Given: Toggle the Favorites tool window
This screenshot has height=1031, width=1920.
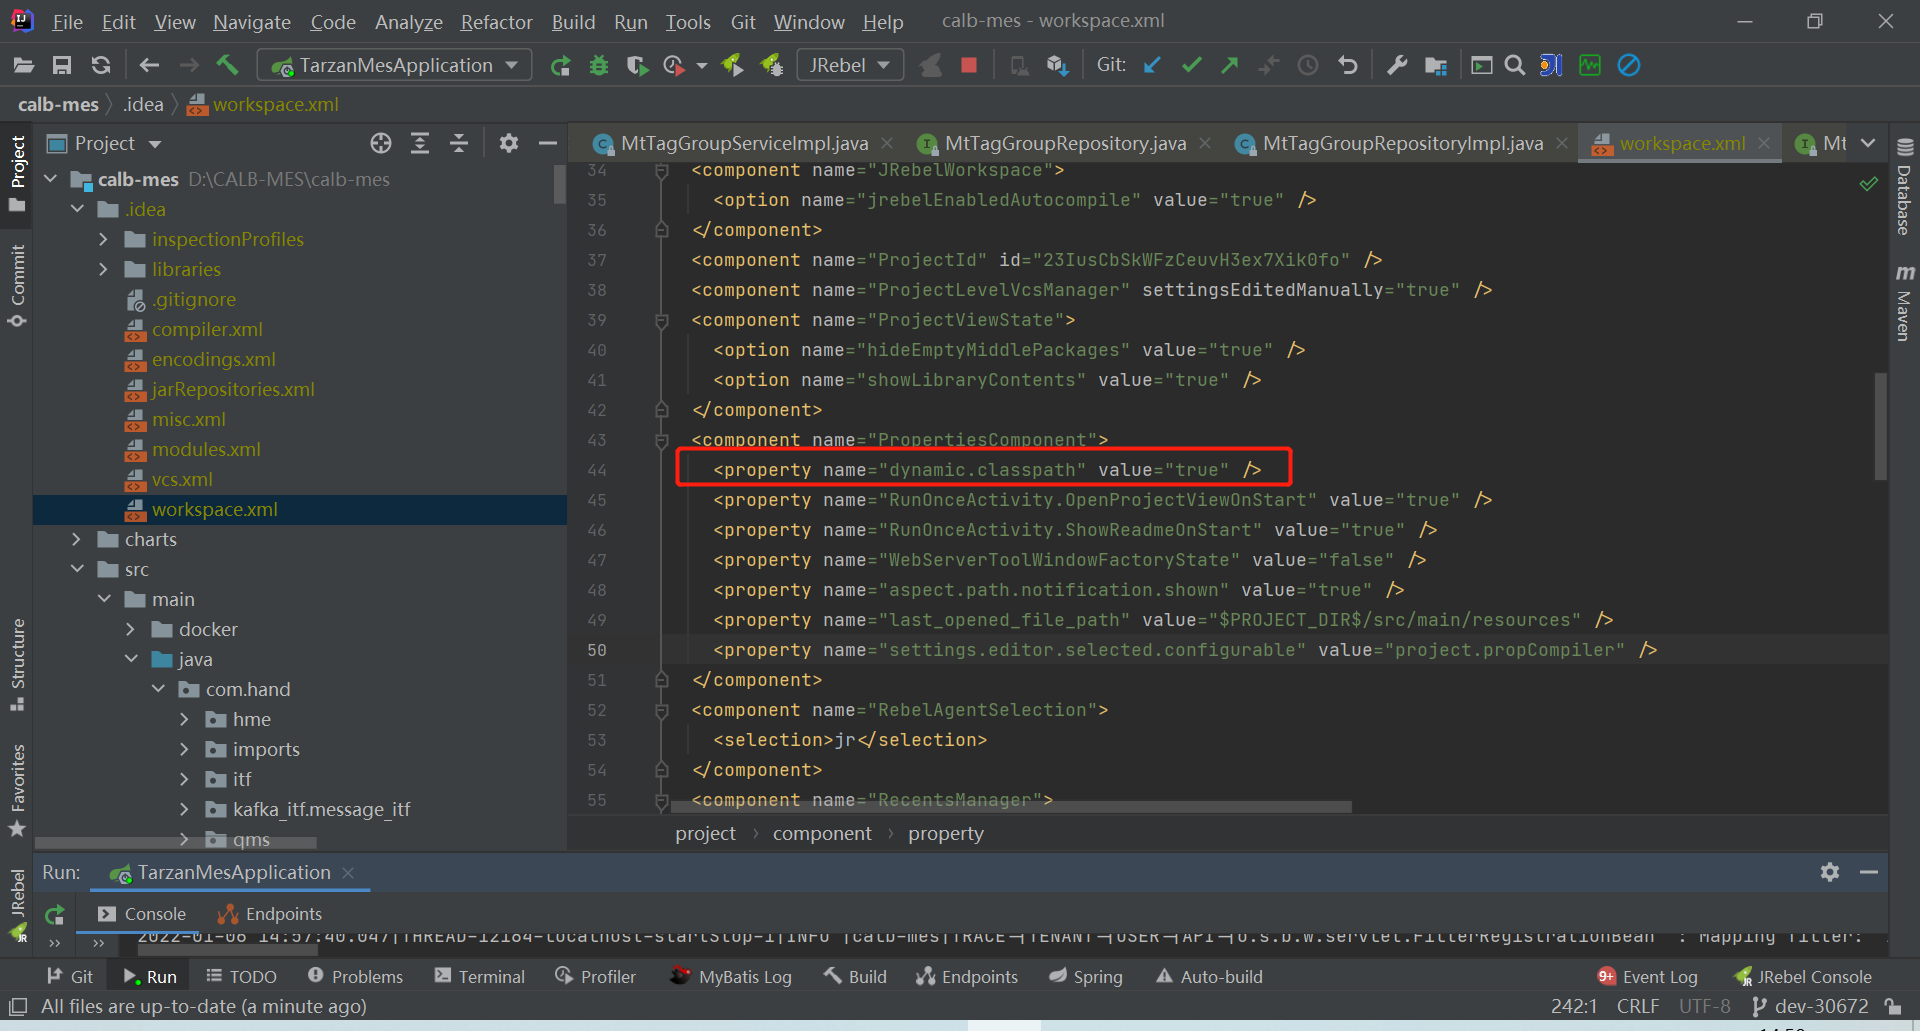Looking at the screenshot, I should [x=17, y=790].
